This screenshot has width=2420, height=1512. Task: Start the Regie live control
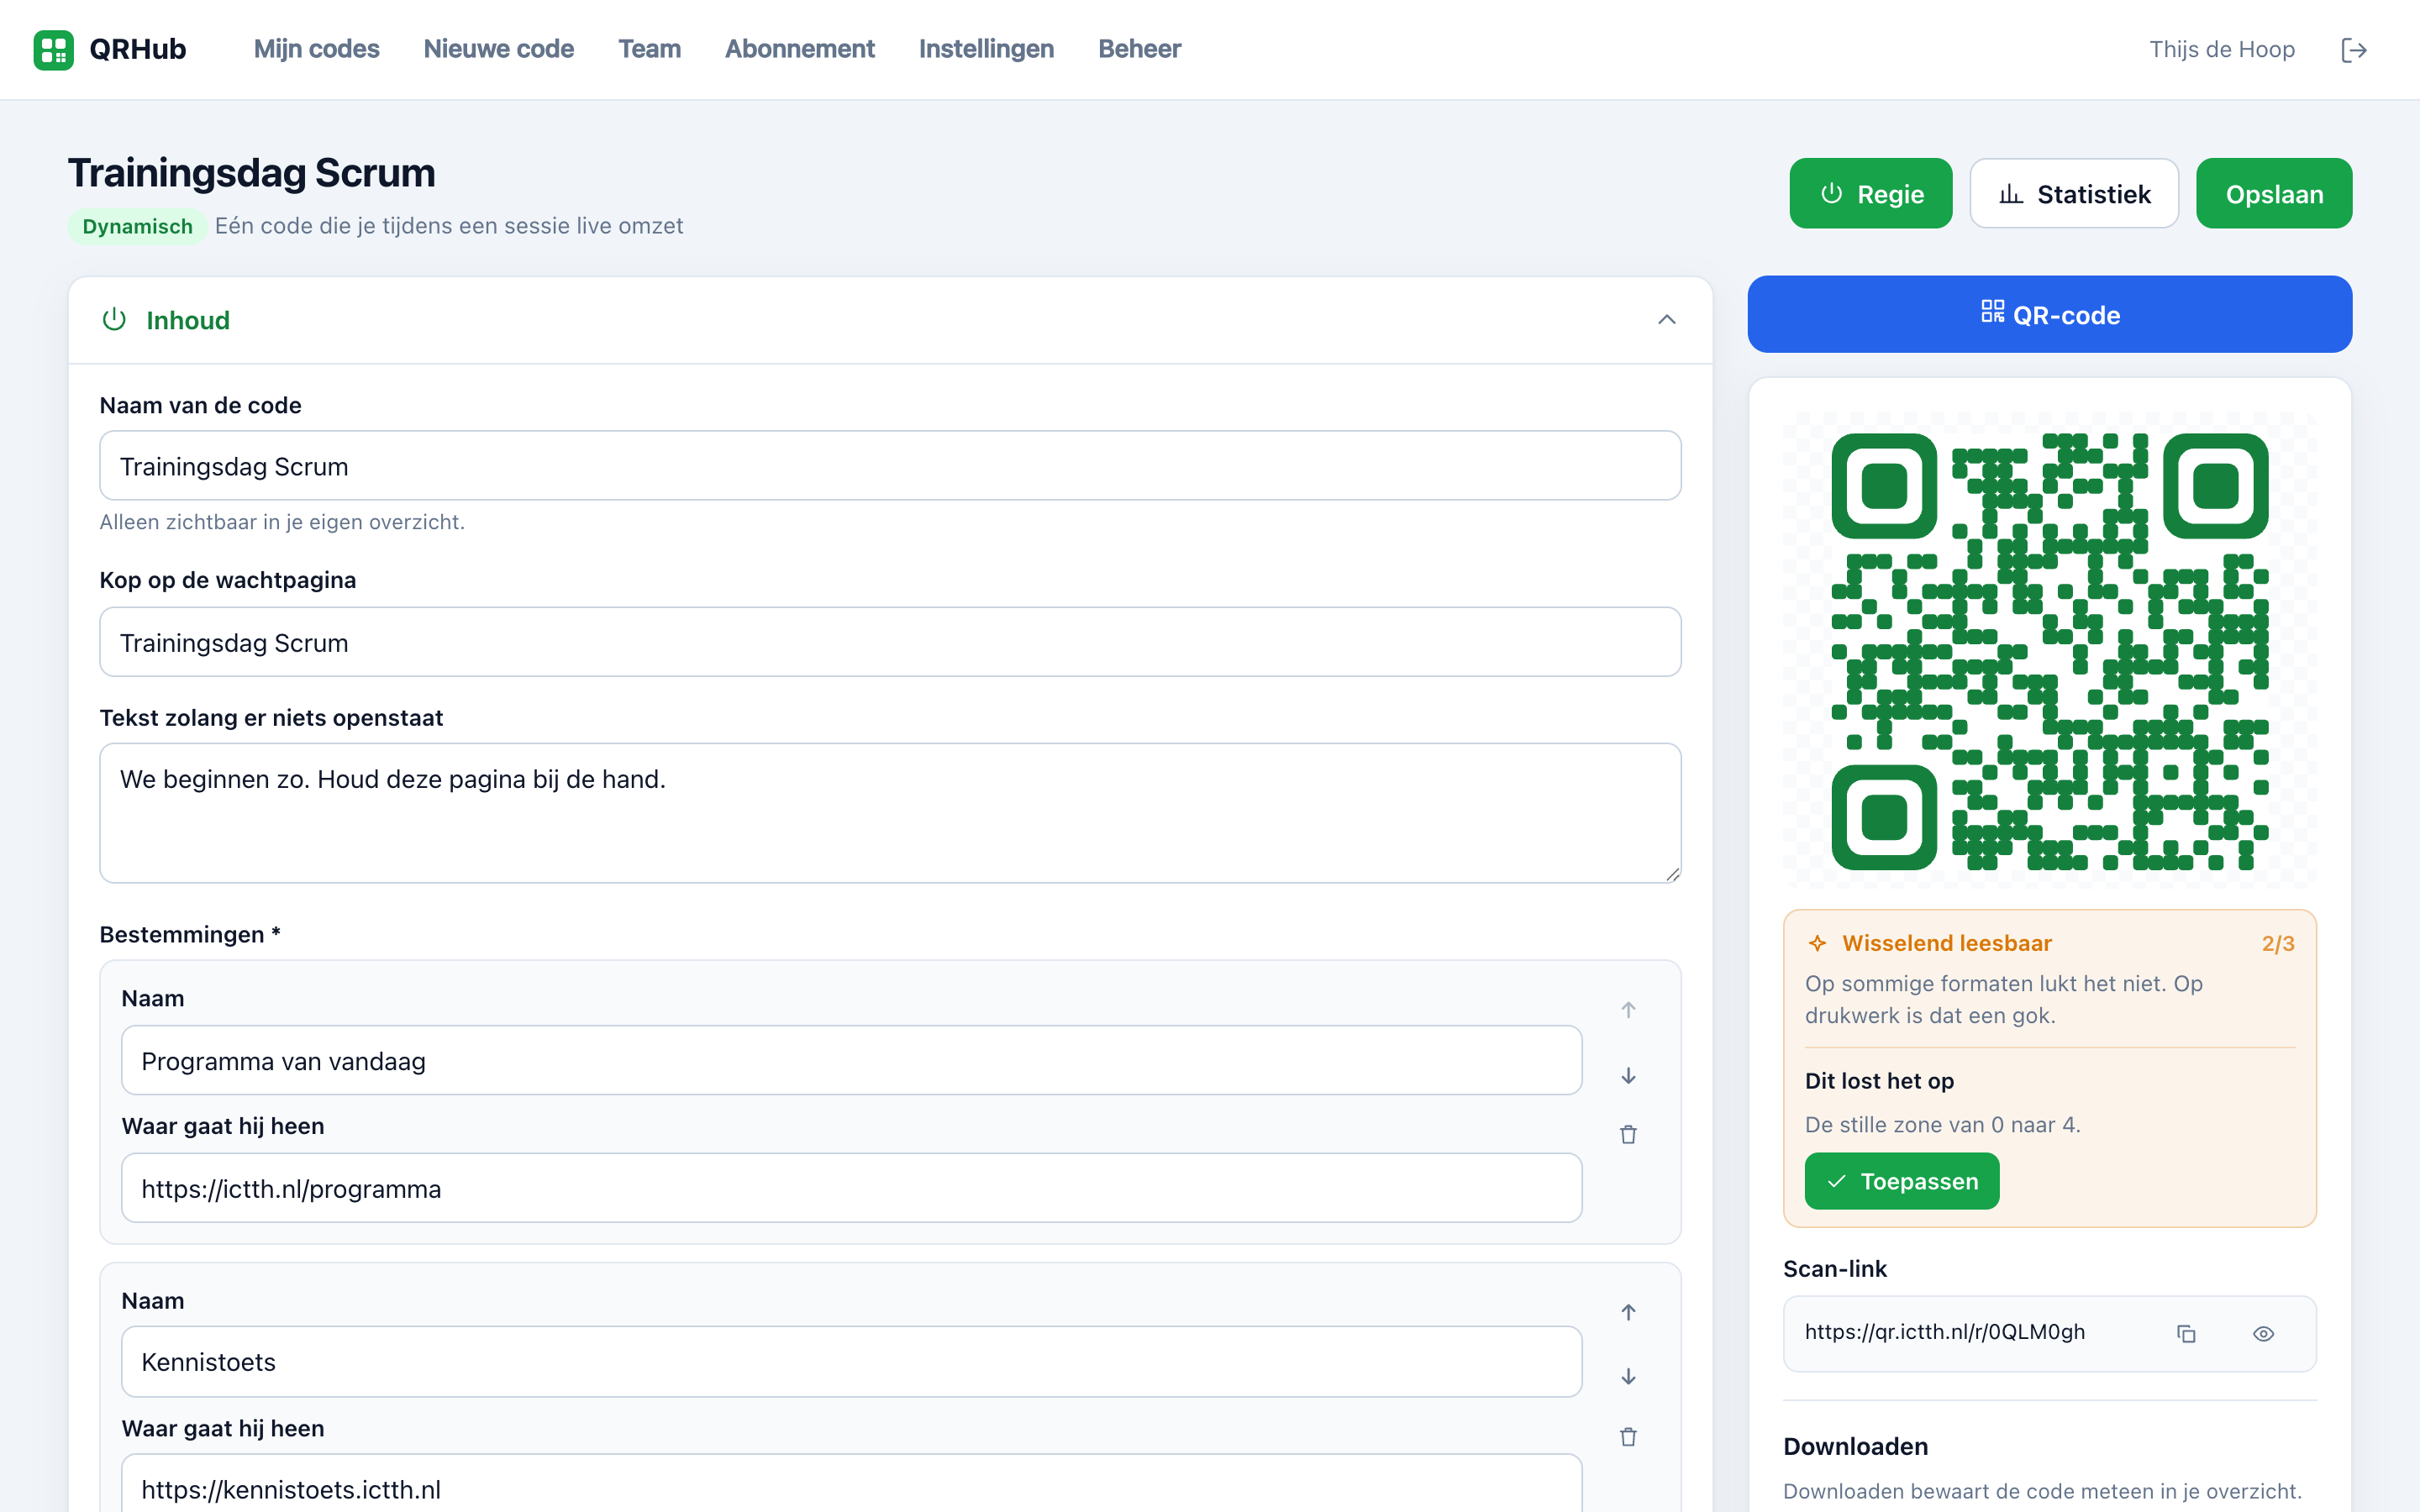pyautogui.click(x=1870, y=193)
